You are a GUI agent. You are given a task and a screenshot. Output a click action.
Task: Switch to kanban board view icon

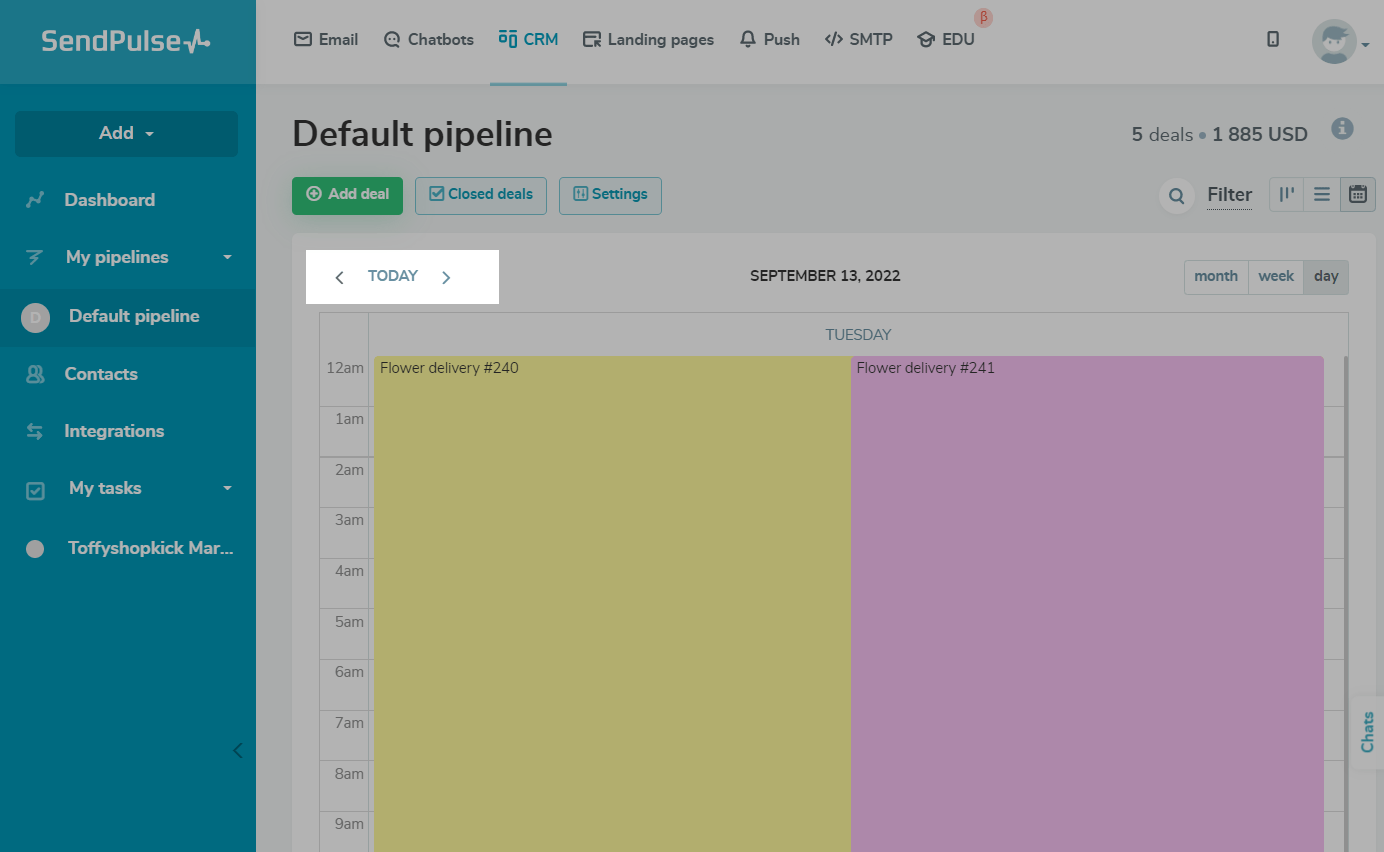pyautogui.click(x=1286, y=195)
